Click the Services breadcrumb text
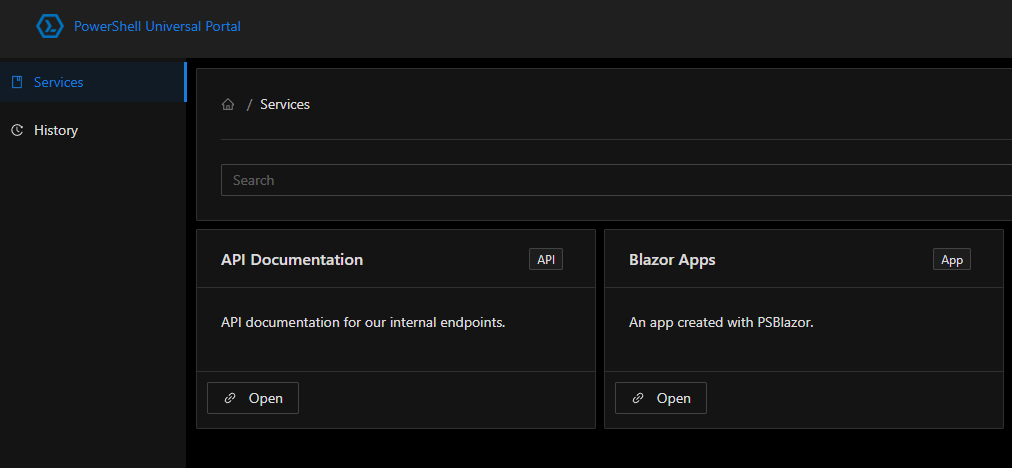 pos(285,105)
